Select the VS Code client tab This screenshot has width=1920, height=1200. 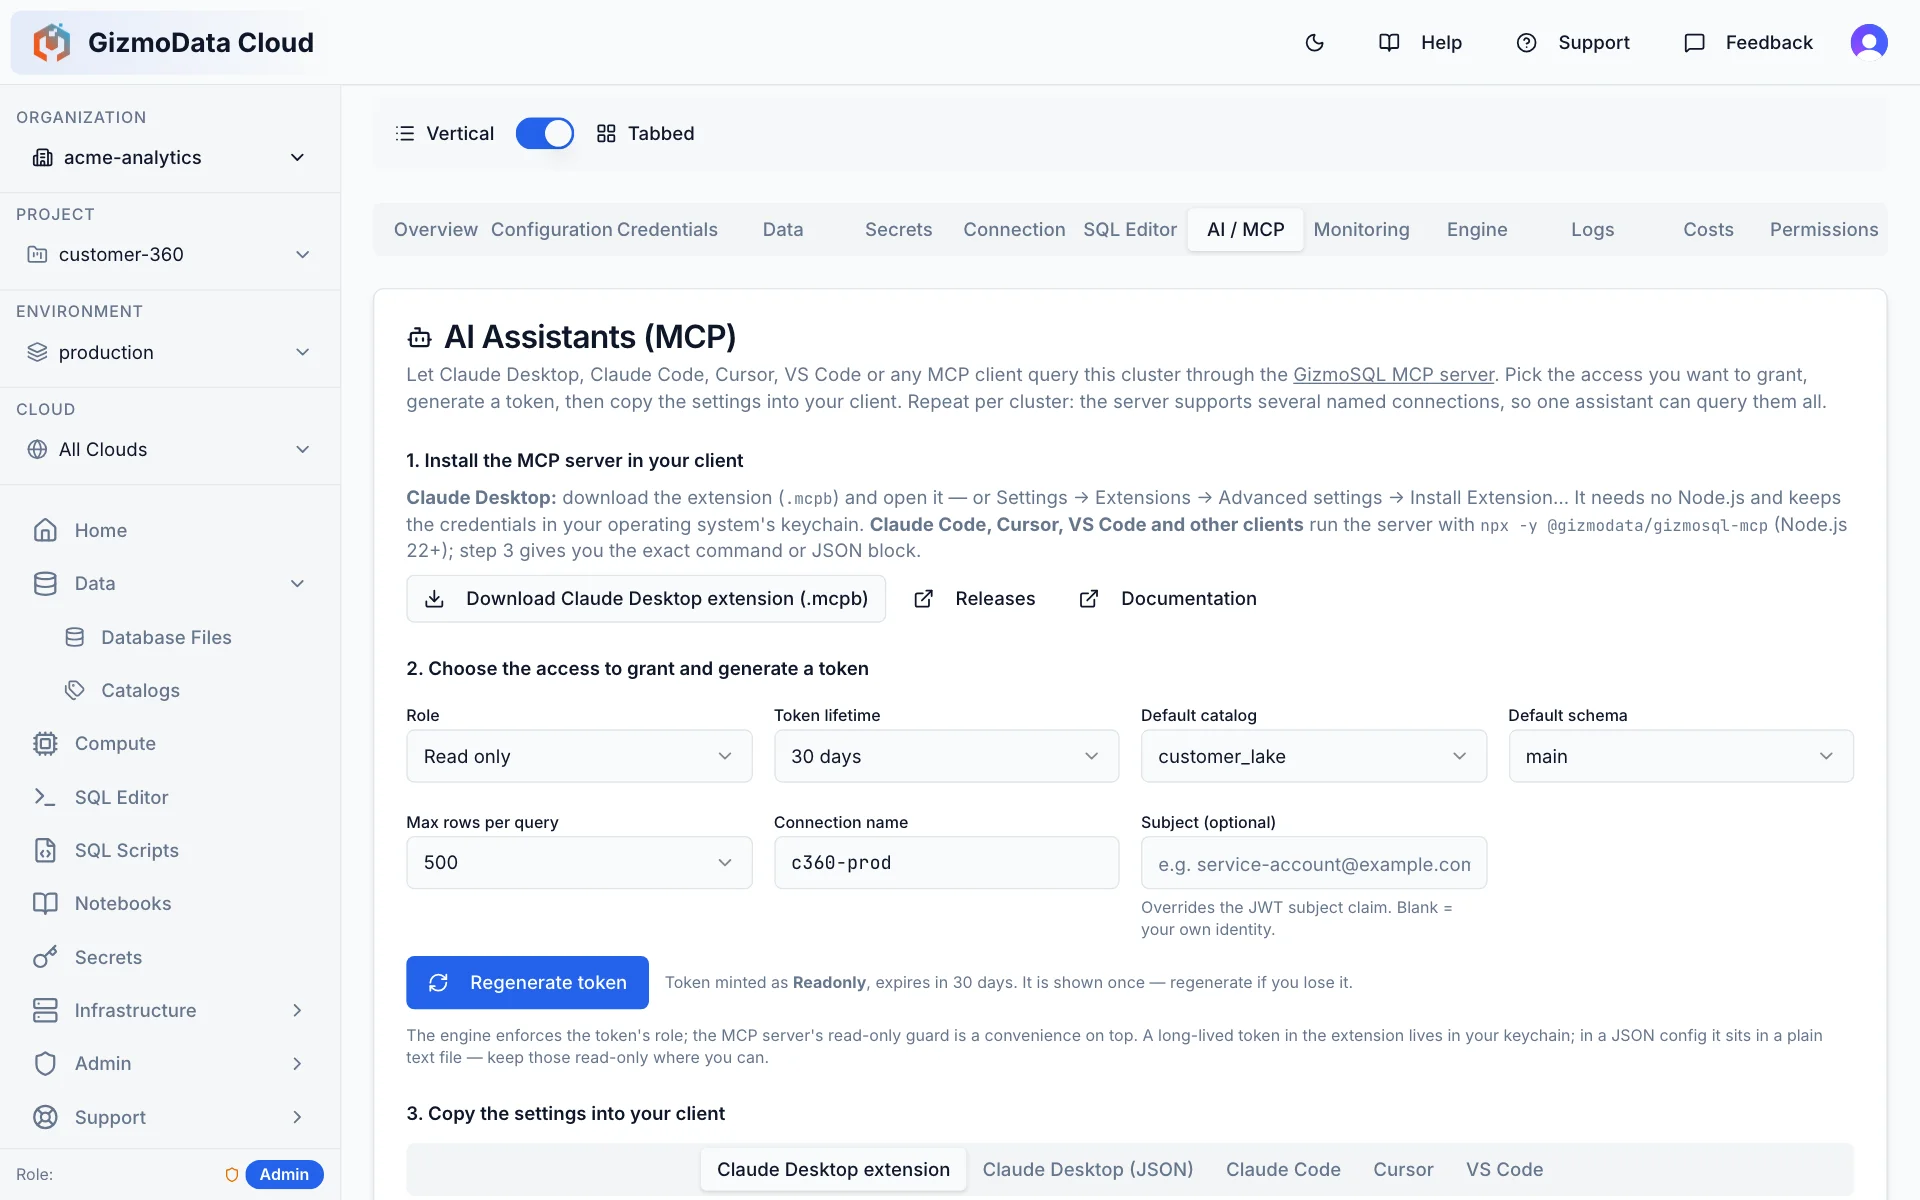point(1504,1169)
